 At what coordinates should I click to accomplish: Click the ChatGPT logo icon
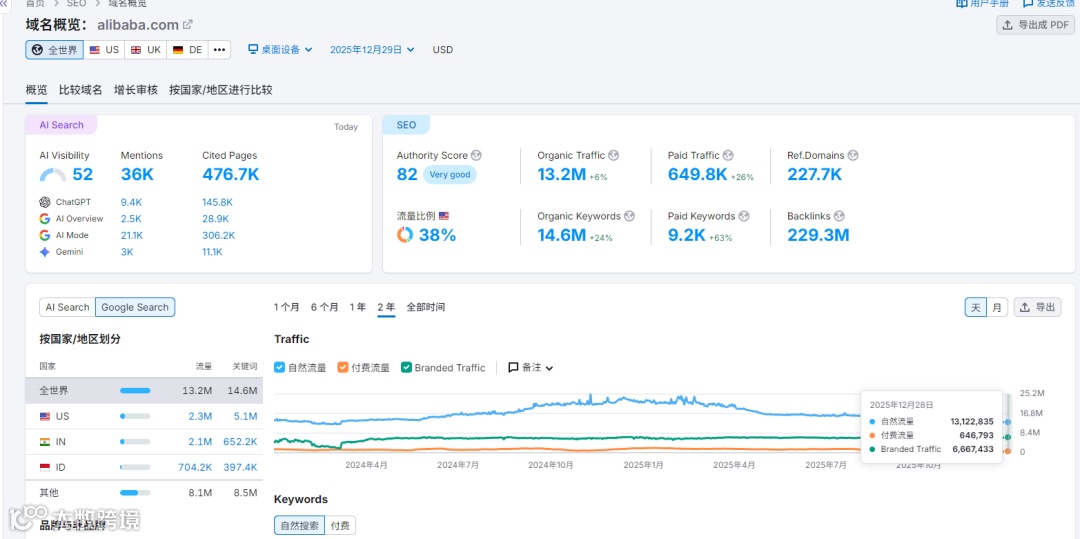pyautogui.click(x=45, y=202)
